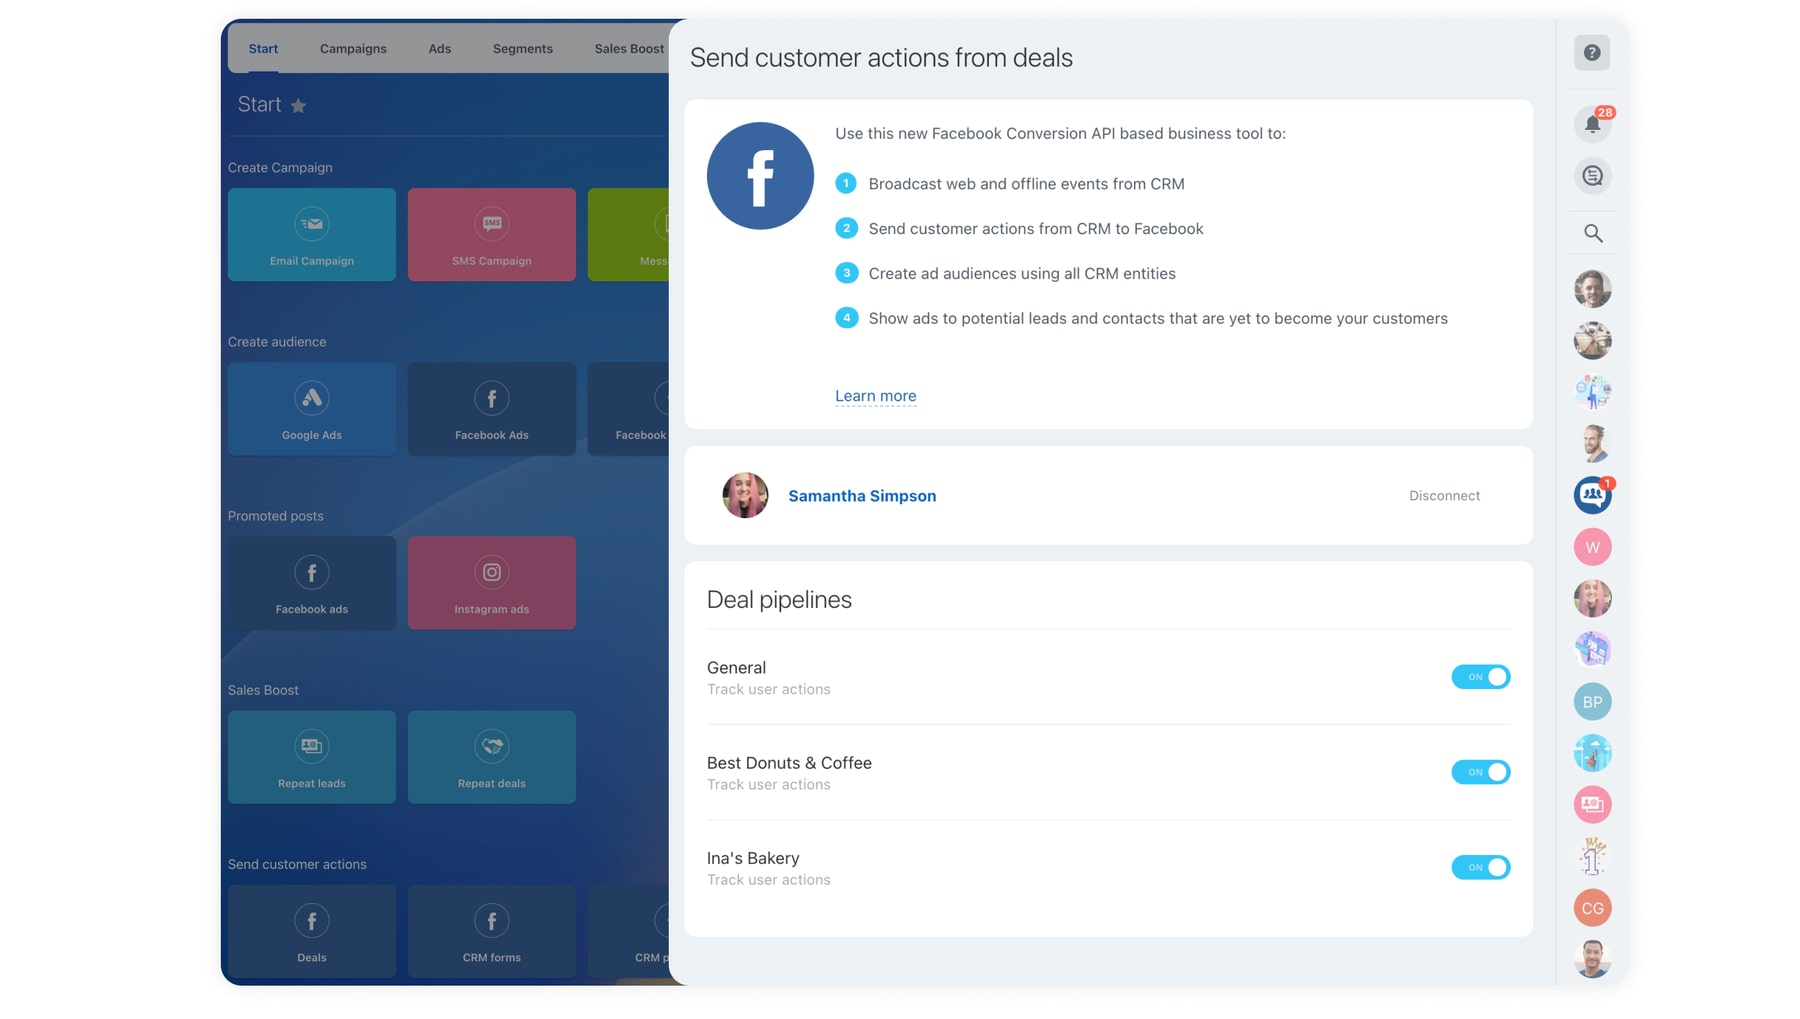Screen dimensions: 1800x1019
Task: Open Repeat leads sales boost
Action: (x=311, y=757)
